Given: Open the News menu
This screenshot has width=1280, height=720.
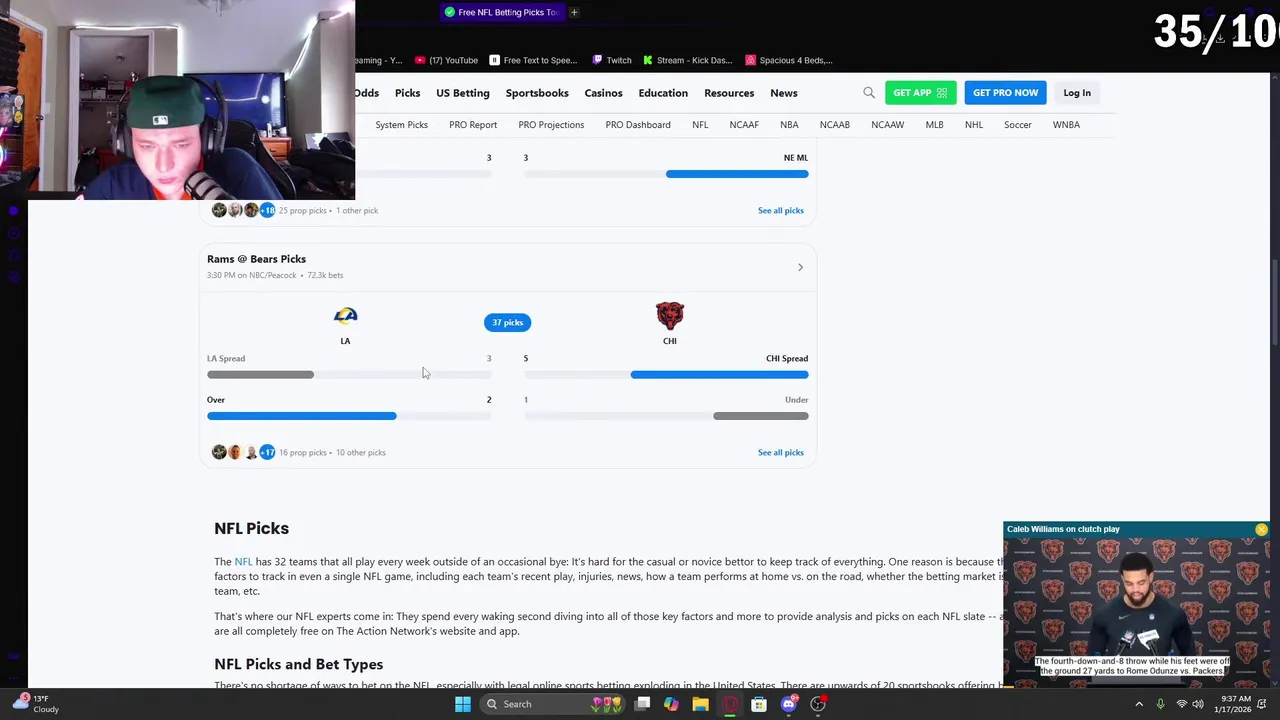Looking at the screenshot, I should click(784, 93).
